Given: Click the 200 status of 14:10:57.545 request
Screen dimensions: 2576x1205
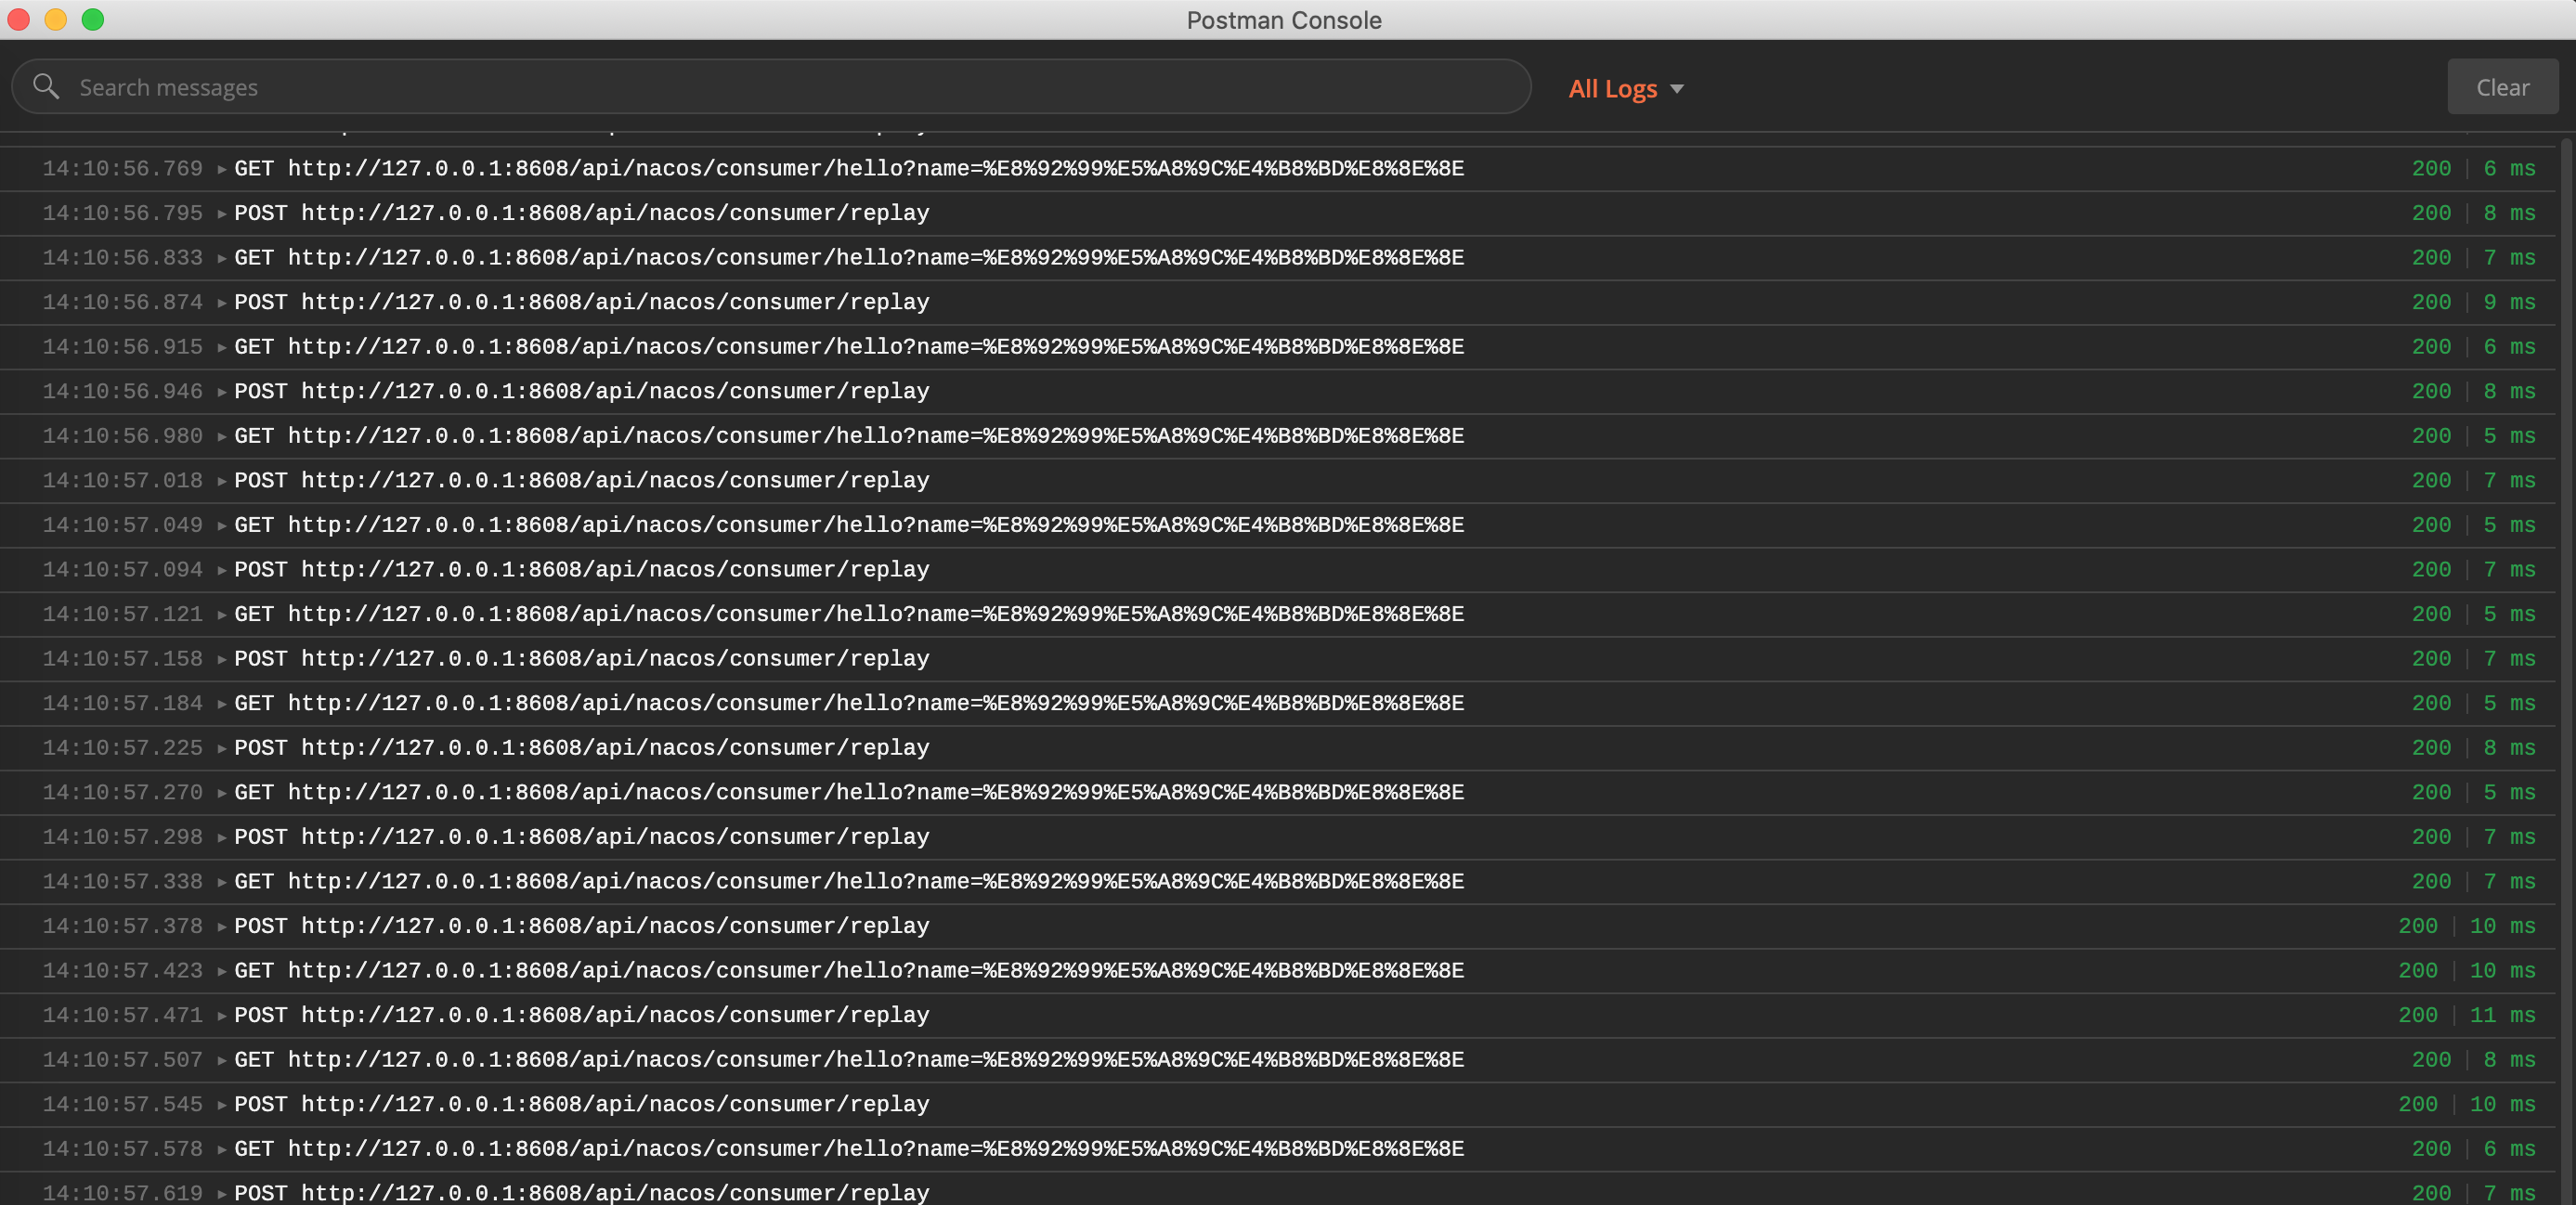Looking at the screenshot, I should click(x=2417, y=1105).
